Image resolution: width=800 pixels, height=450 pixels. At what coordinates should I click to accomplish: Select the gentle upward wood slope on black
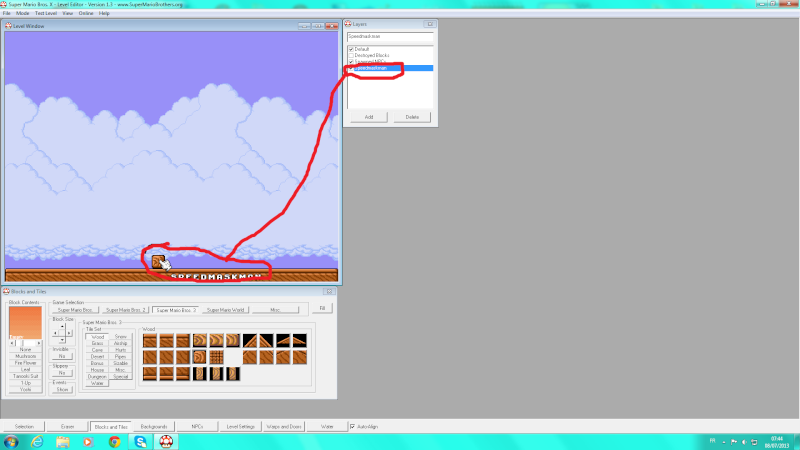(283, 341)
